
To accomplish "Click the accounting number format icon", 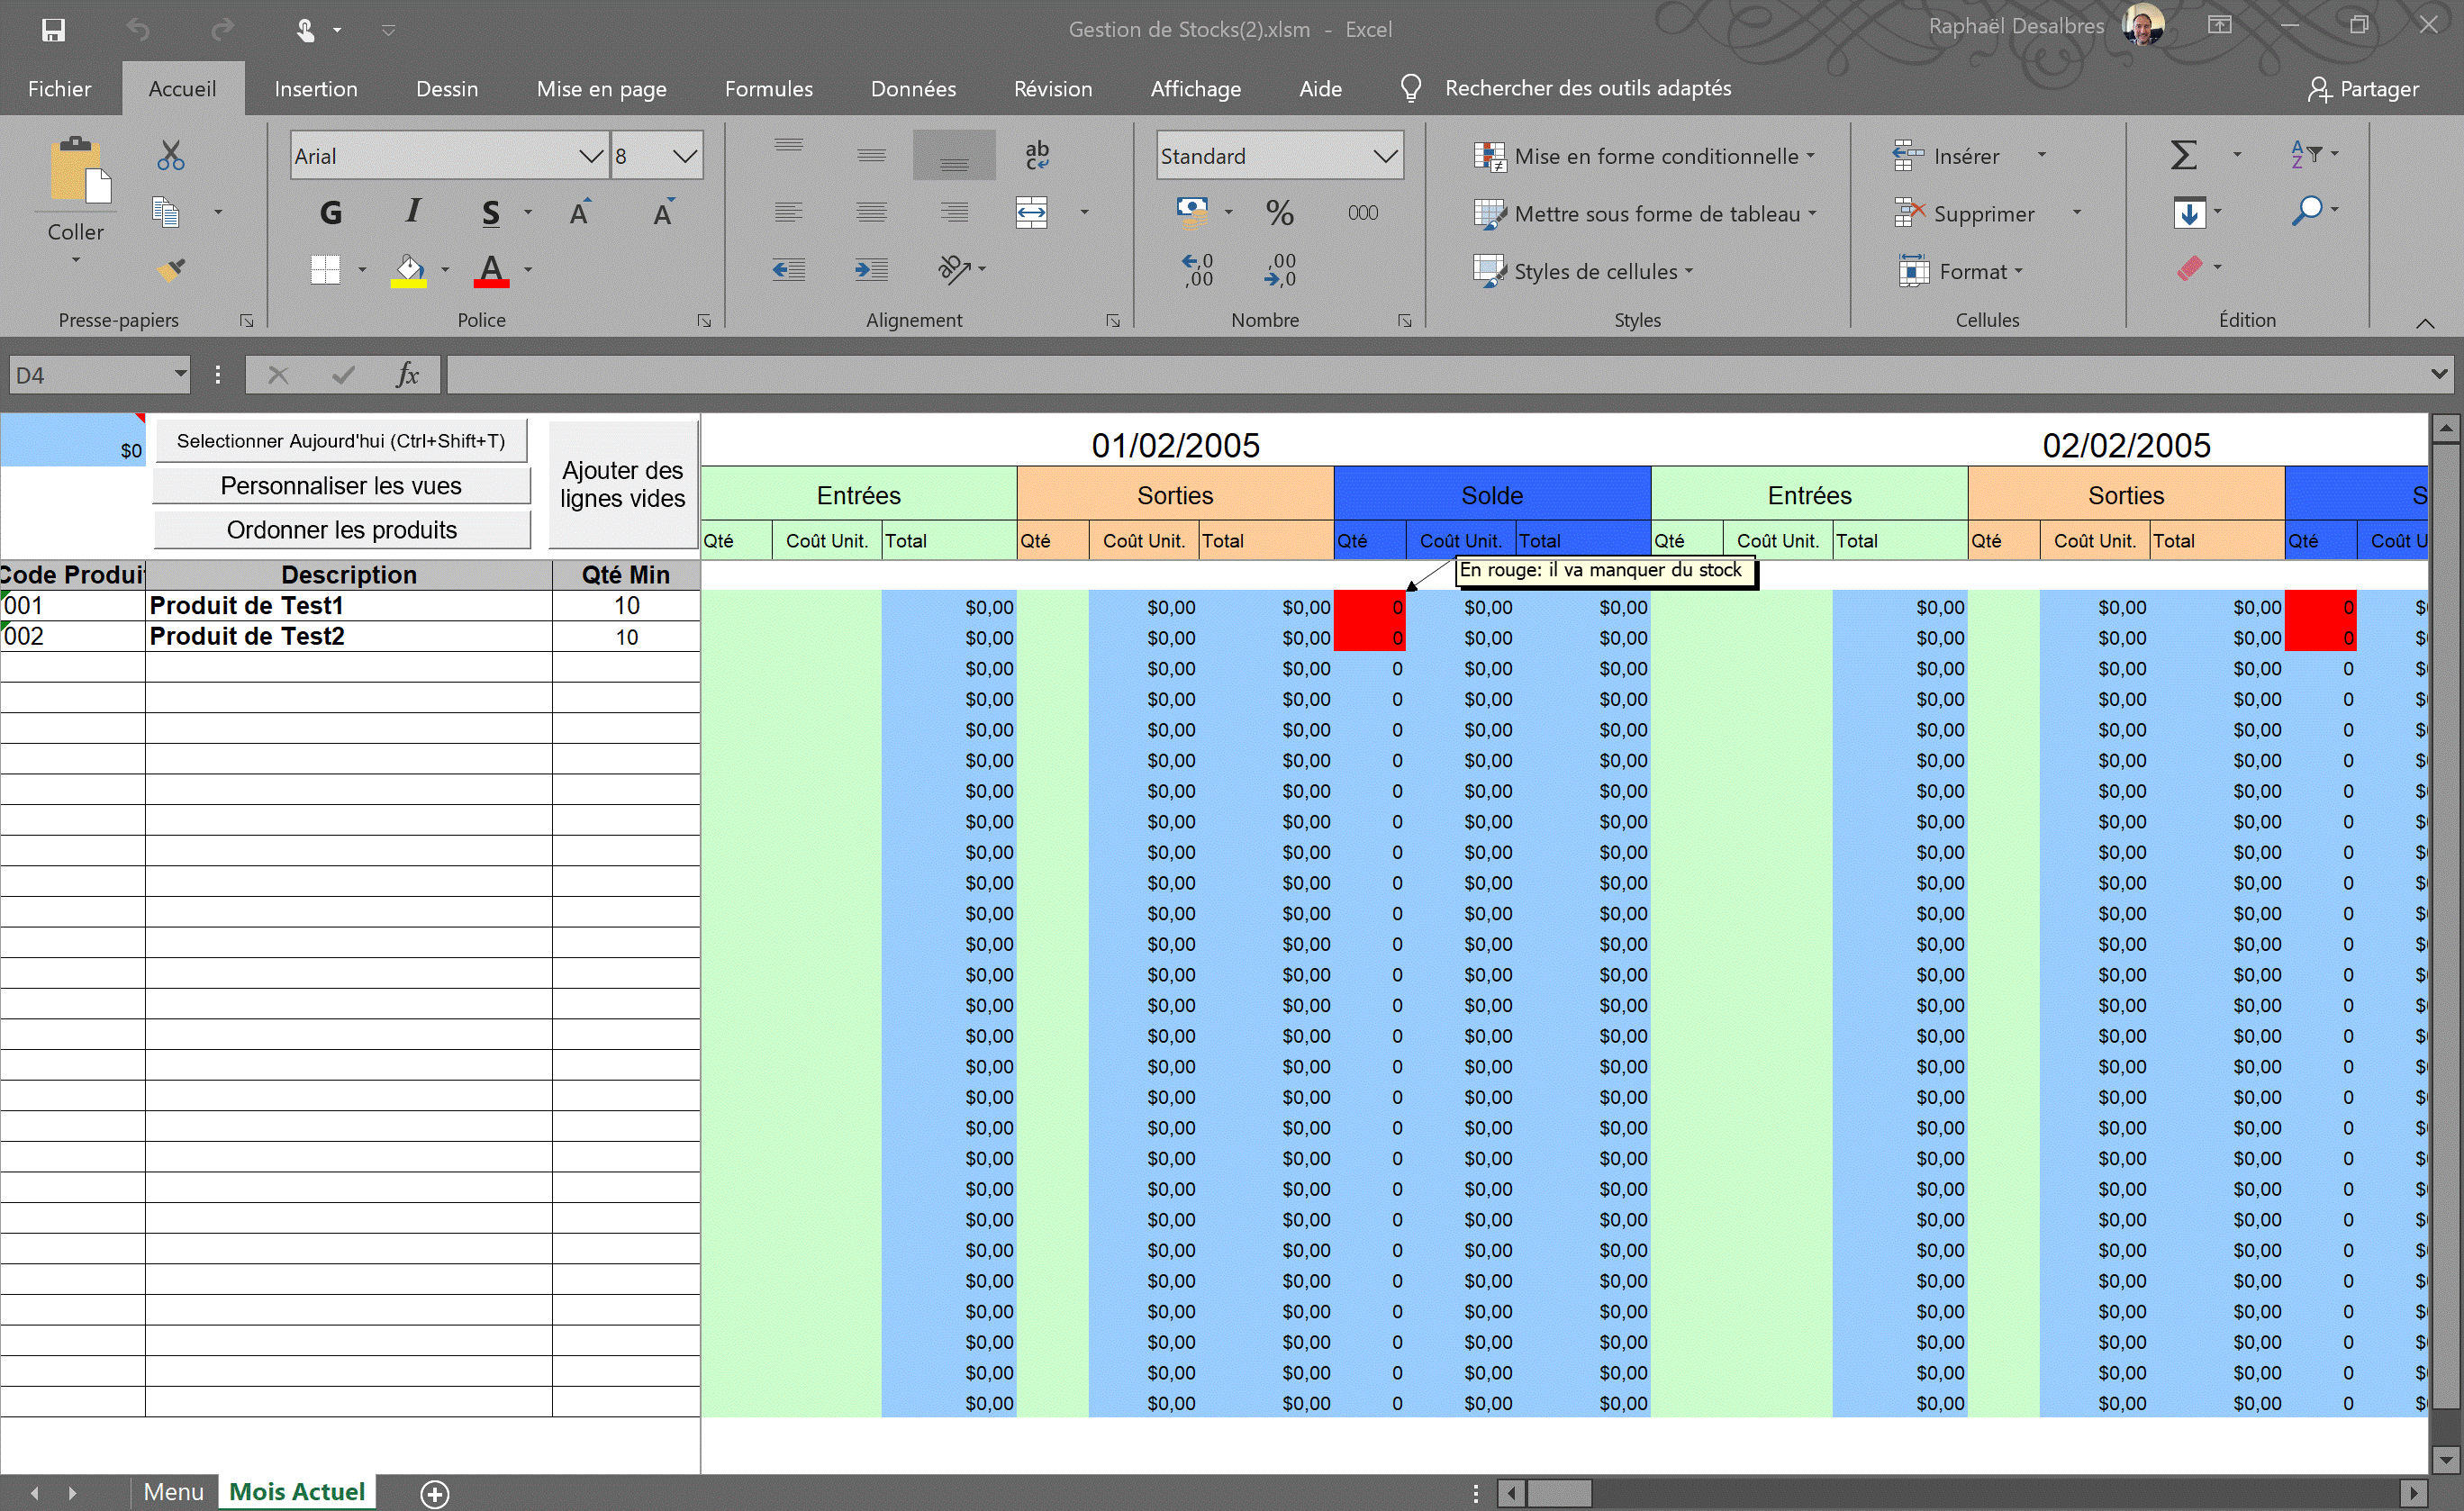I will point(1192,211).
